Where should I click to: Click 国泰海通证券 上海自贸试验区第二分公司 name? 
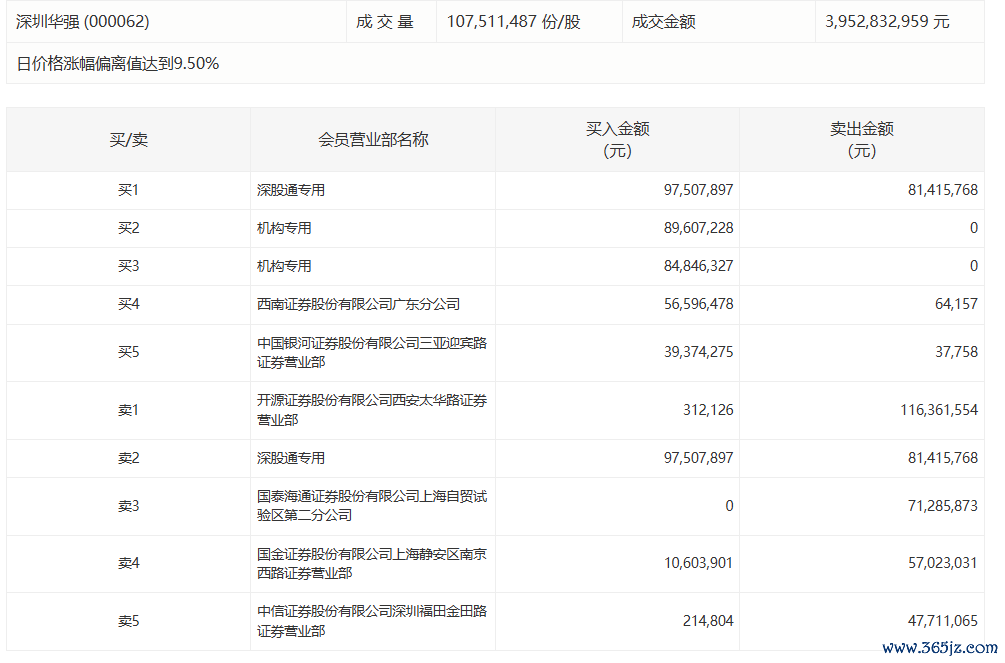[x=372, y=506]
